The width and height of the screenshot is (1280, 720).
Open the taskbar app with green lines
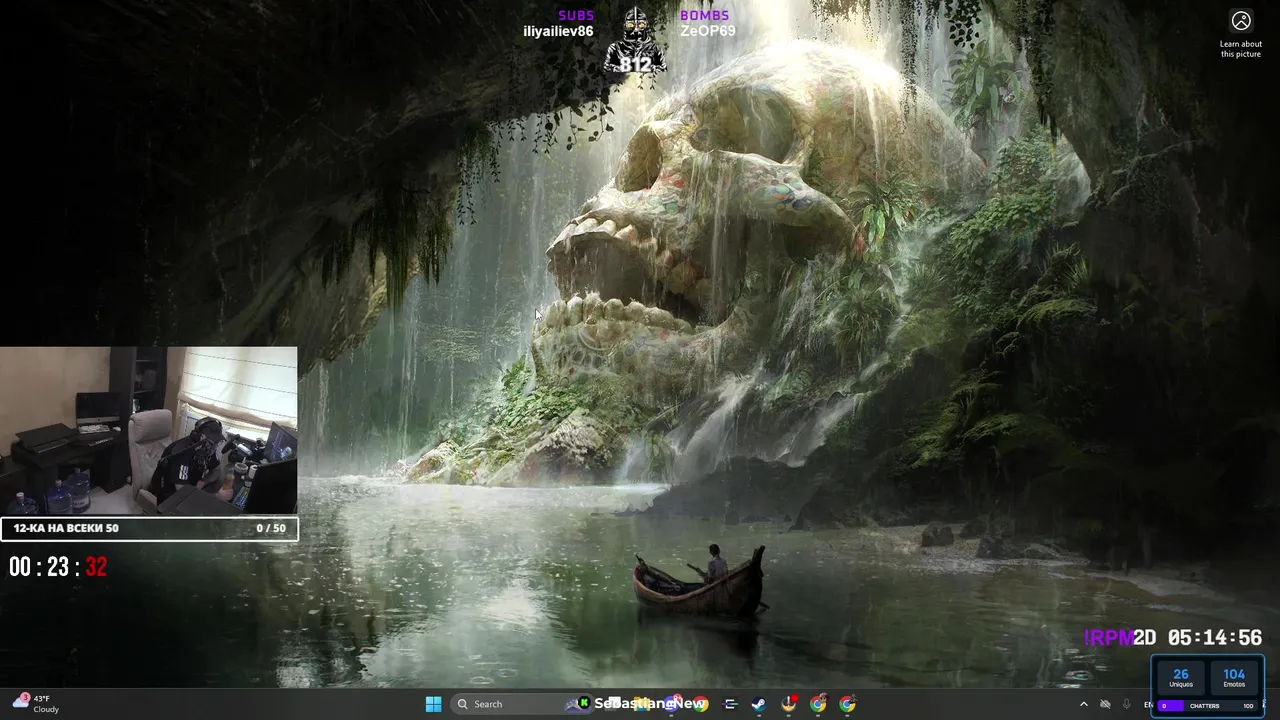[730, 704]
